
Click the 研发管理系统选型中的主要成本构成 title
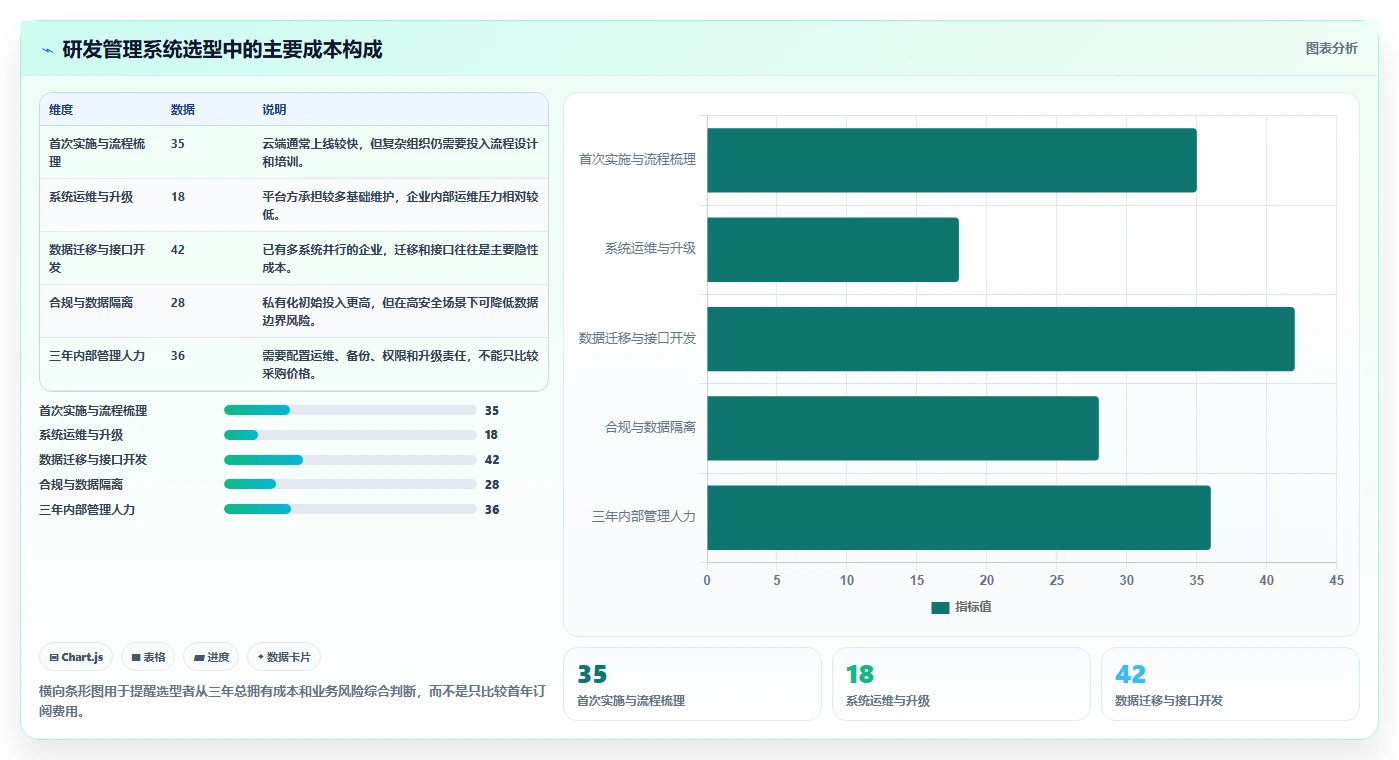click(222, 50)
